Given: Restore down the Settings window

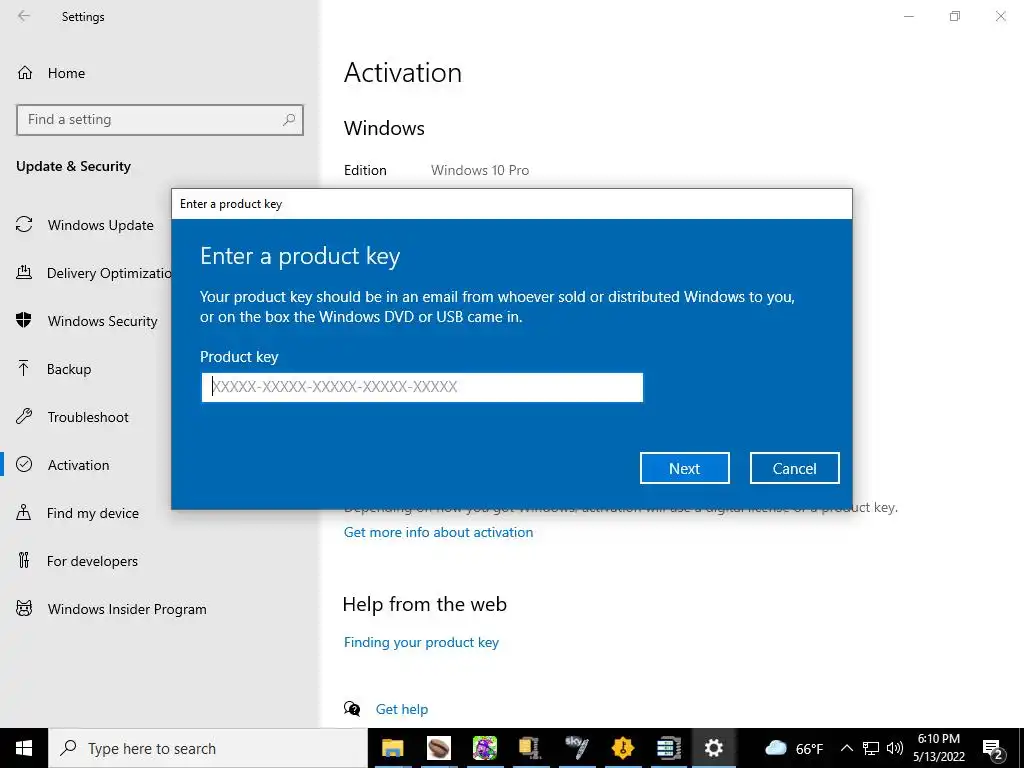Looking at the screenshot, I should [x=955, y=16].
